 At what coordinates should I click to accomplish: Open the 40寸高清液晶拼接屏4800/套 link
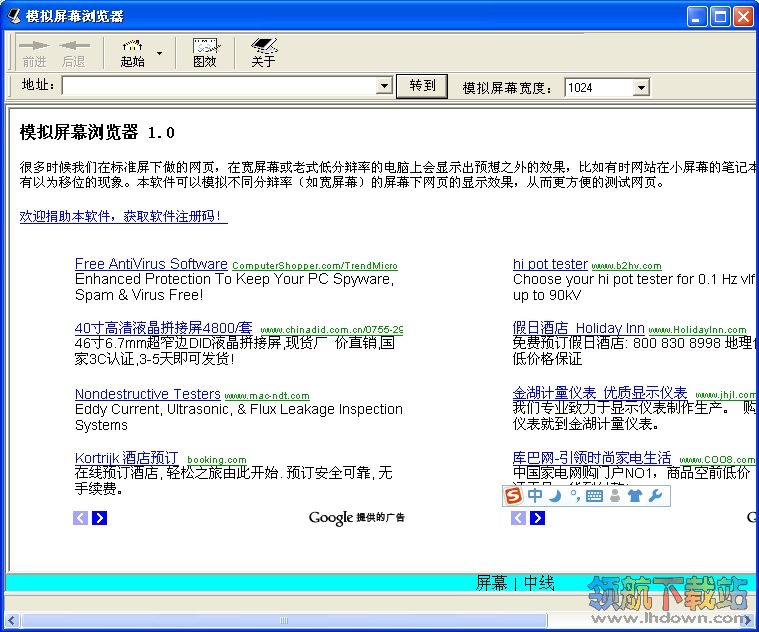tap(164, 328)
